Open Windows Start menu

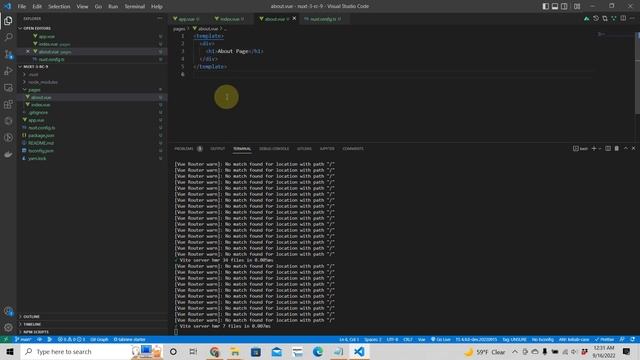click(x=10, y=351)
